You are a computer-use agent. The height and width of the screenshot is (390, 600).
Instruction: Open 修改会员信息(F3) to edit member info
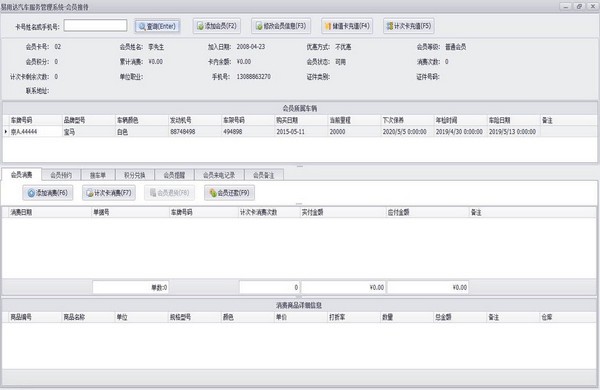281,26
